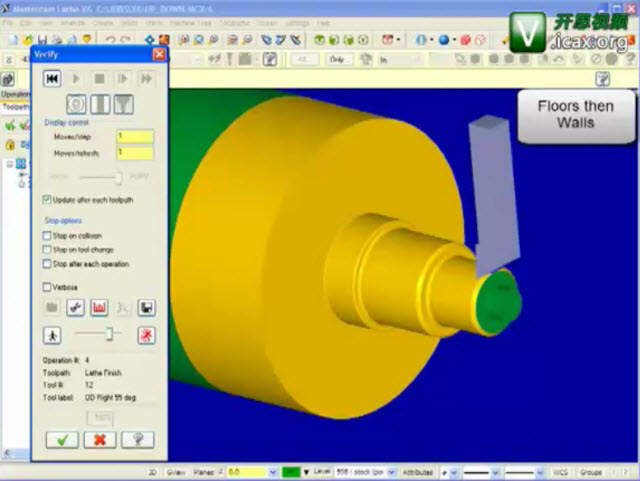Click the Undo arrow toolbar icon

click(x=111, y=40)
